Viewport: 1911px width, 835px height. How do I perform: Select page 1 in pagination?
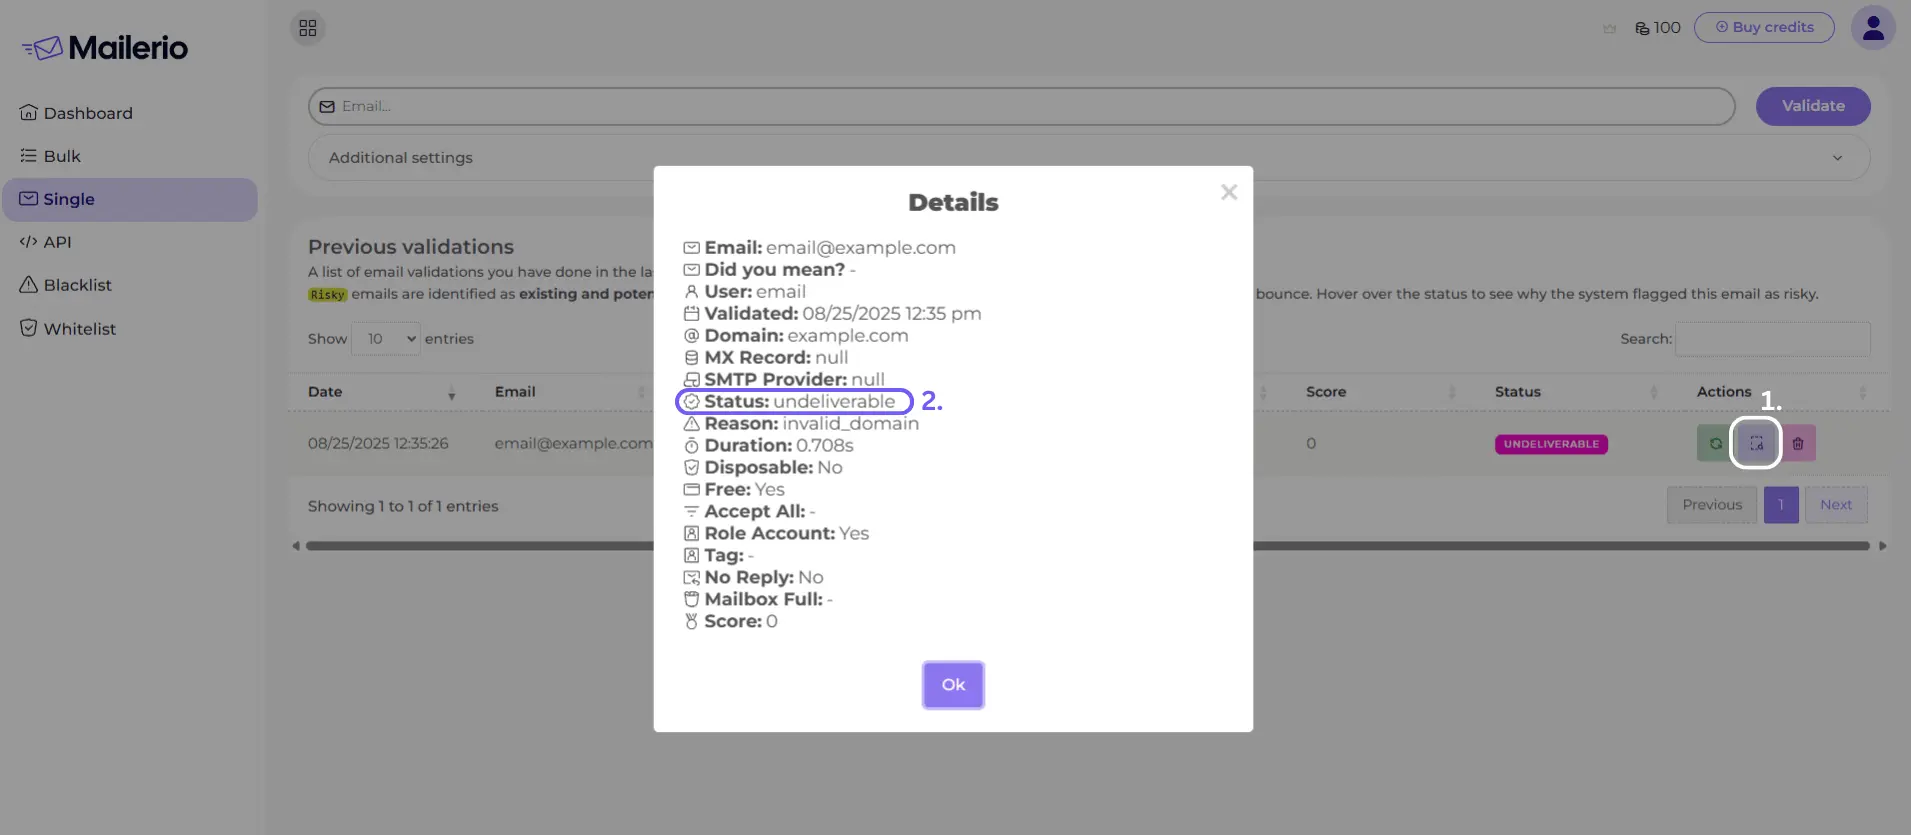pos(1781,505)
